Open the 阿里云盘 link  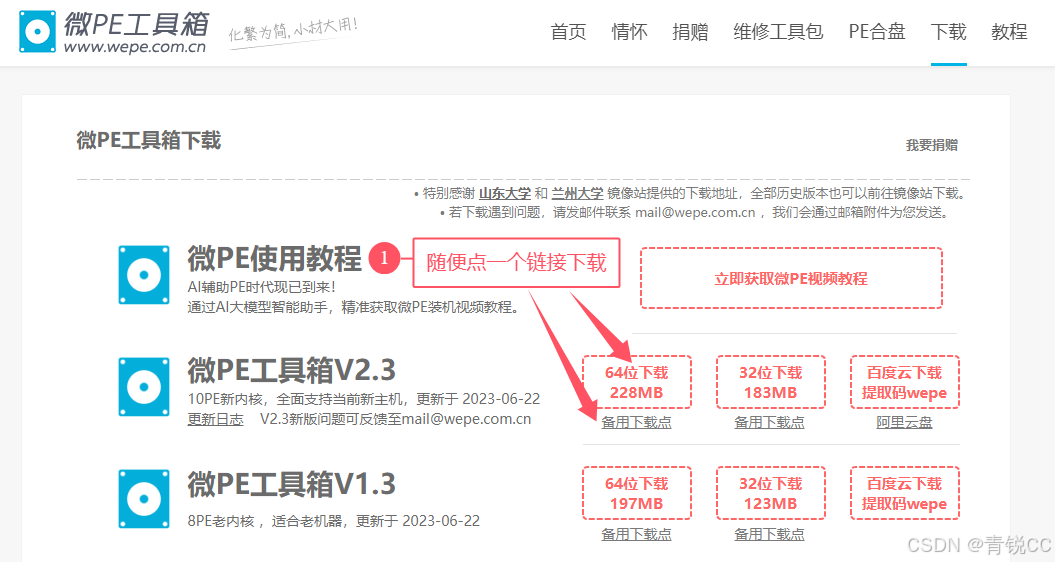click(x=904, y=423)
